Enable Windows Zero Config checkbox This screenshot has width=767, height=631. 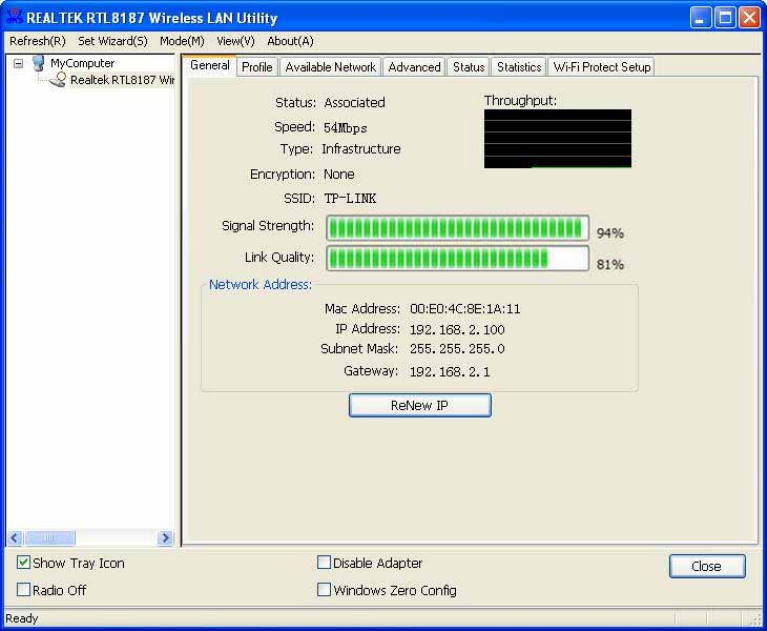click(x=324, y=589)
